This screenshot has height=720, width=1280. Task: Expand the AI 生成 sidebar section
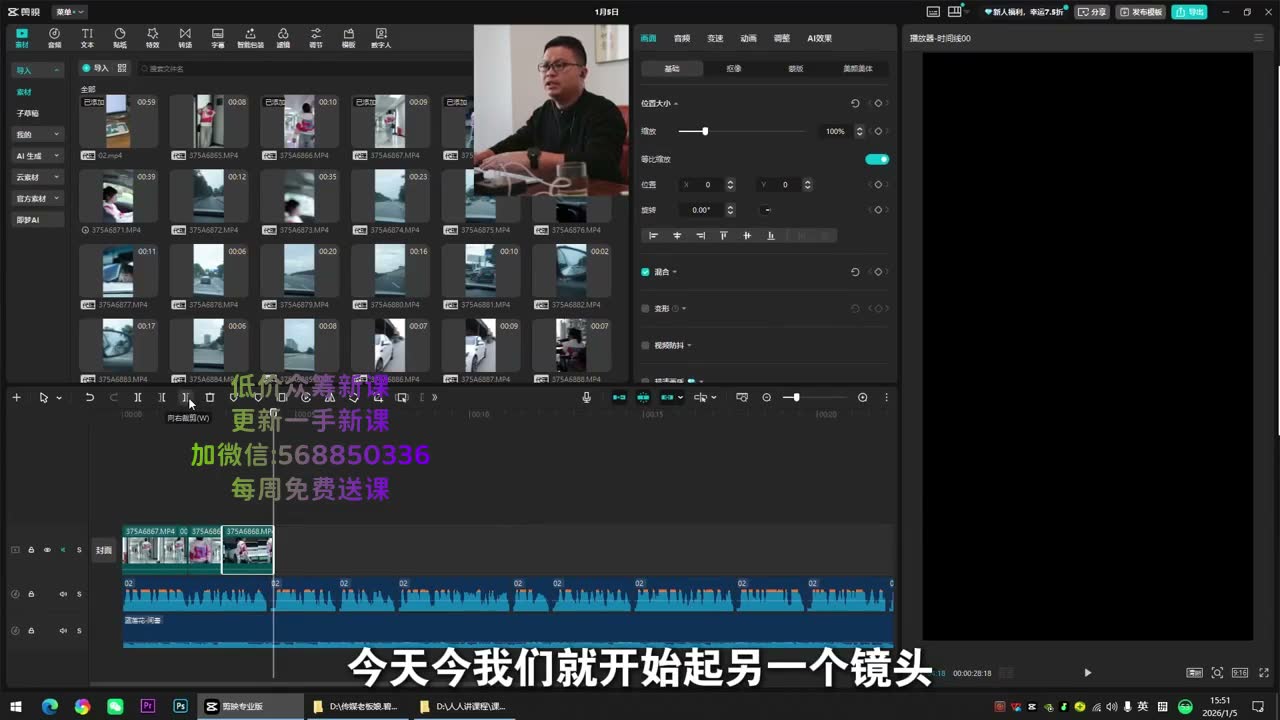pyautogui.click(x=38, y=156)
